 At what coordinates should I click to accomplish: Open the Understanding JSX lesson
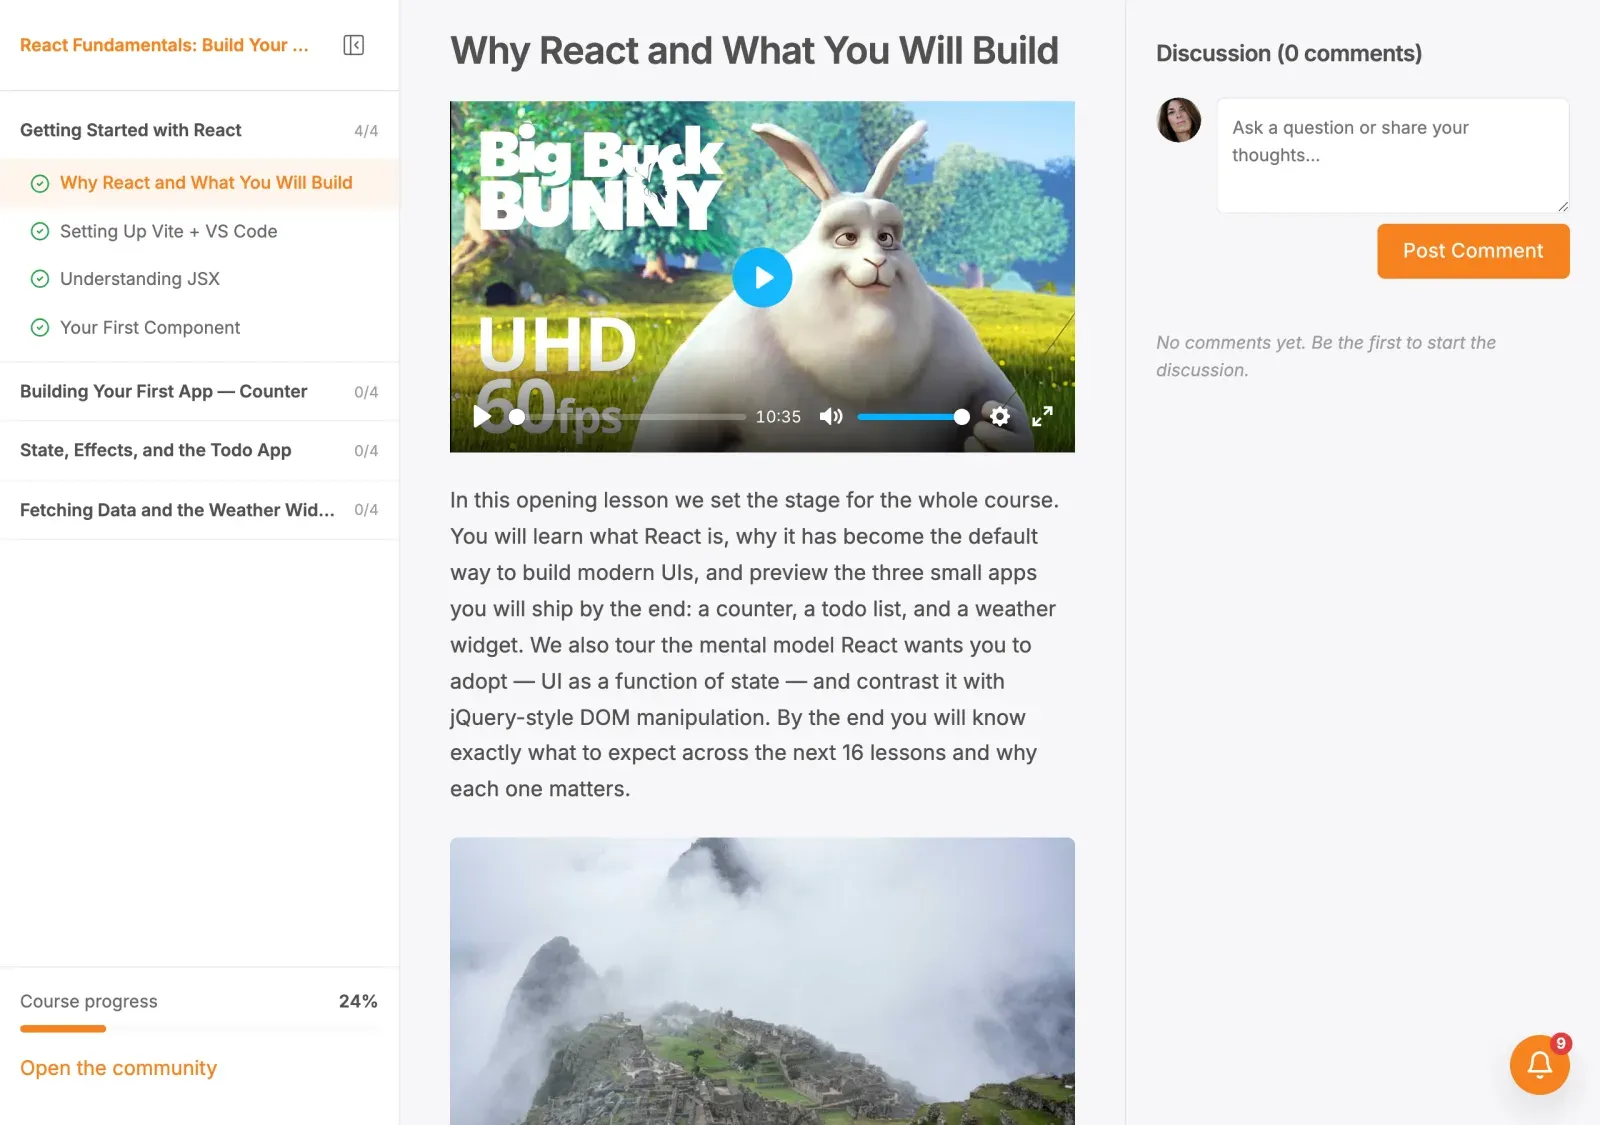click(x=199, y=279)
